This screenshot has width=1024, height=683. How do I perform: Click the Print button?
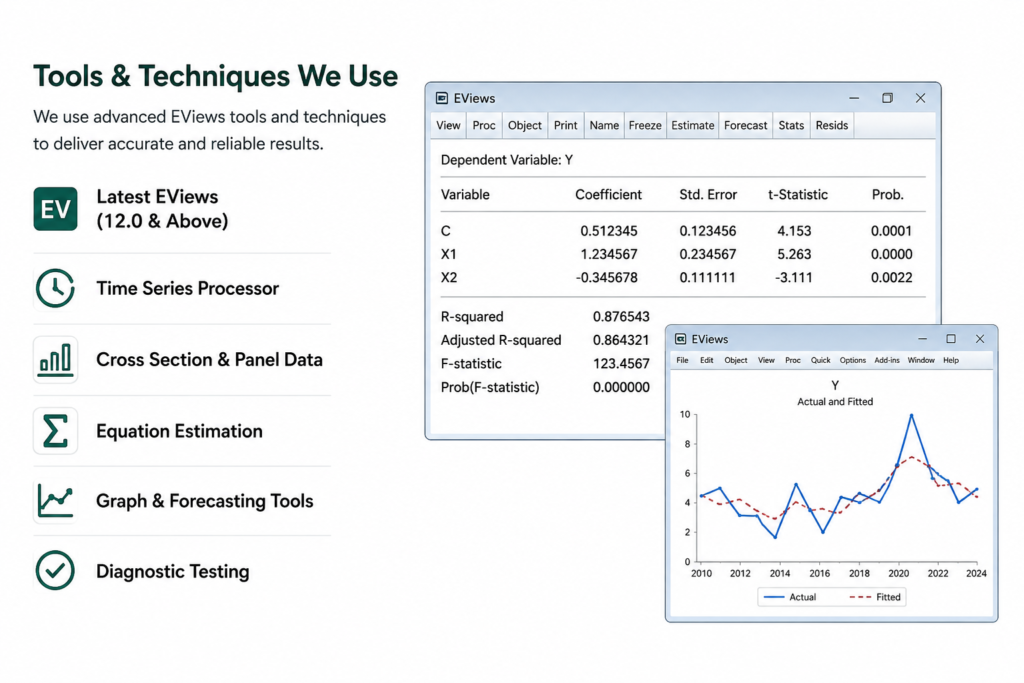566,125
